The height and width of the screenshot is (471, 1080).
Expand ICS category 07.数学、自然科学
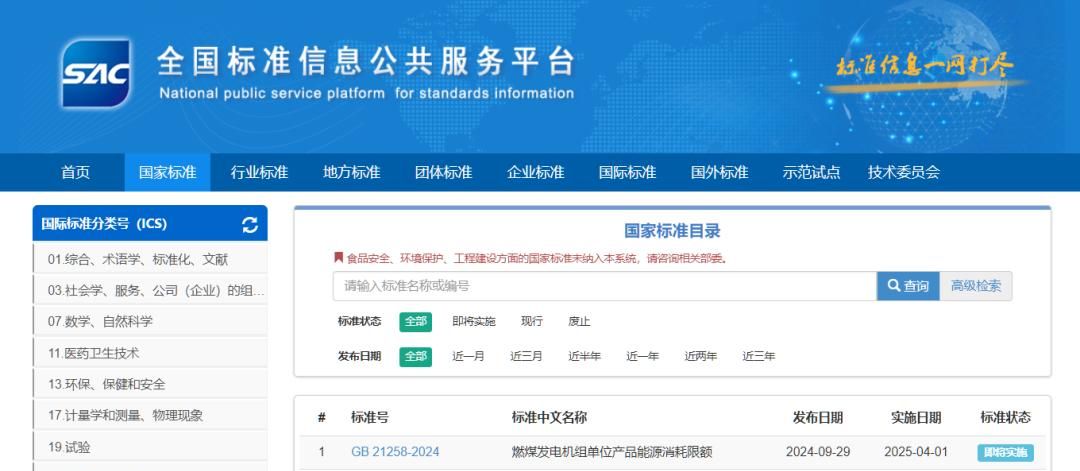click(150, 322)
